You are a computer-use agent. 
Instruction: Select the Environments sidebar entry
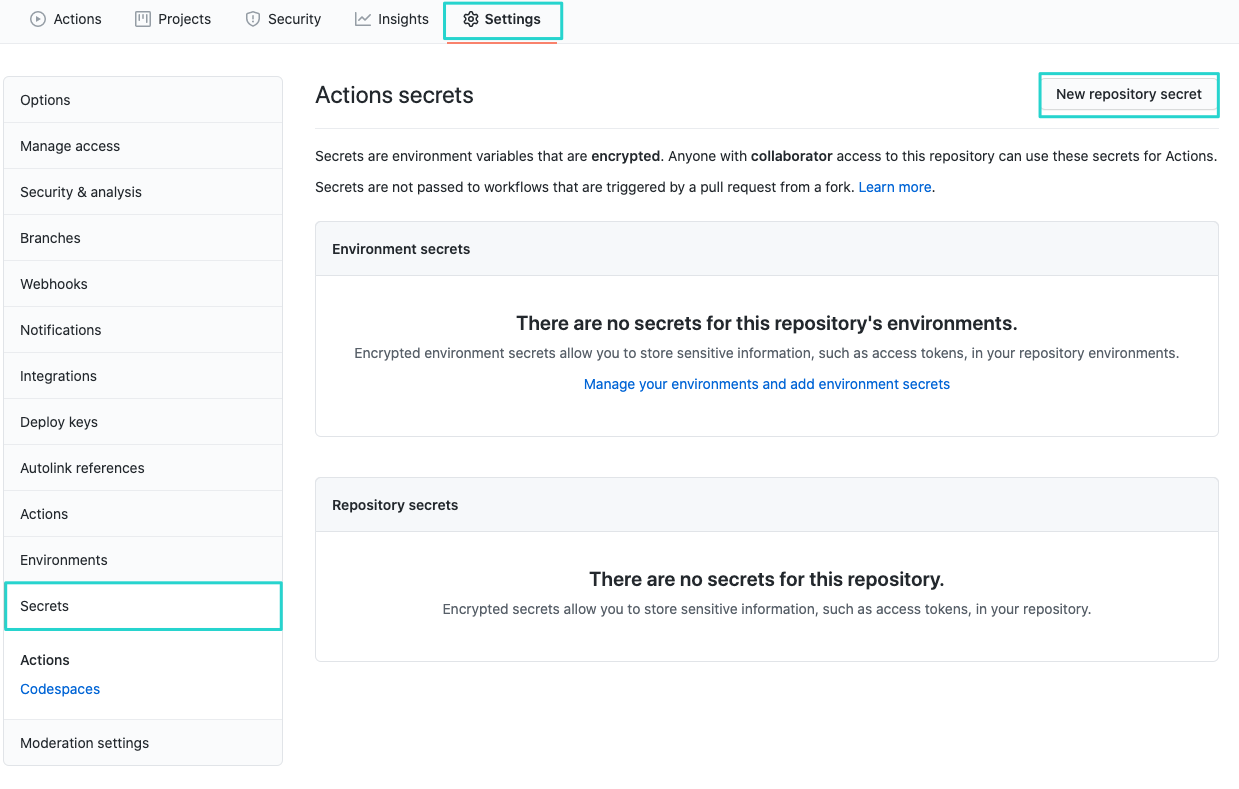62,559
